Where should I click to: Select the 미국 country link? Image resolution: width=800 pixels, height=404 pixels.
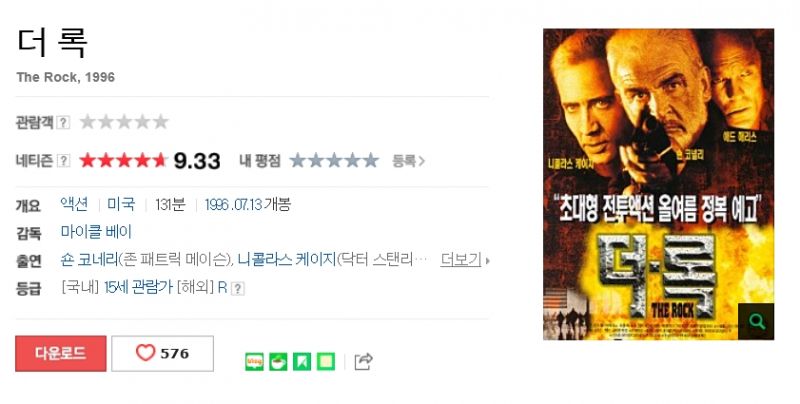coord(121,205)
